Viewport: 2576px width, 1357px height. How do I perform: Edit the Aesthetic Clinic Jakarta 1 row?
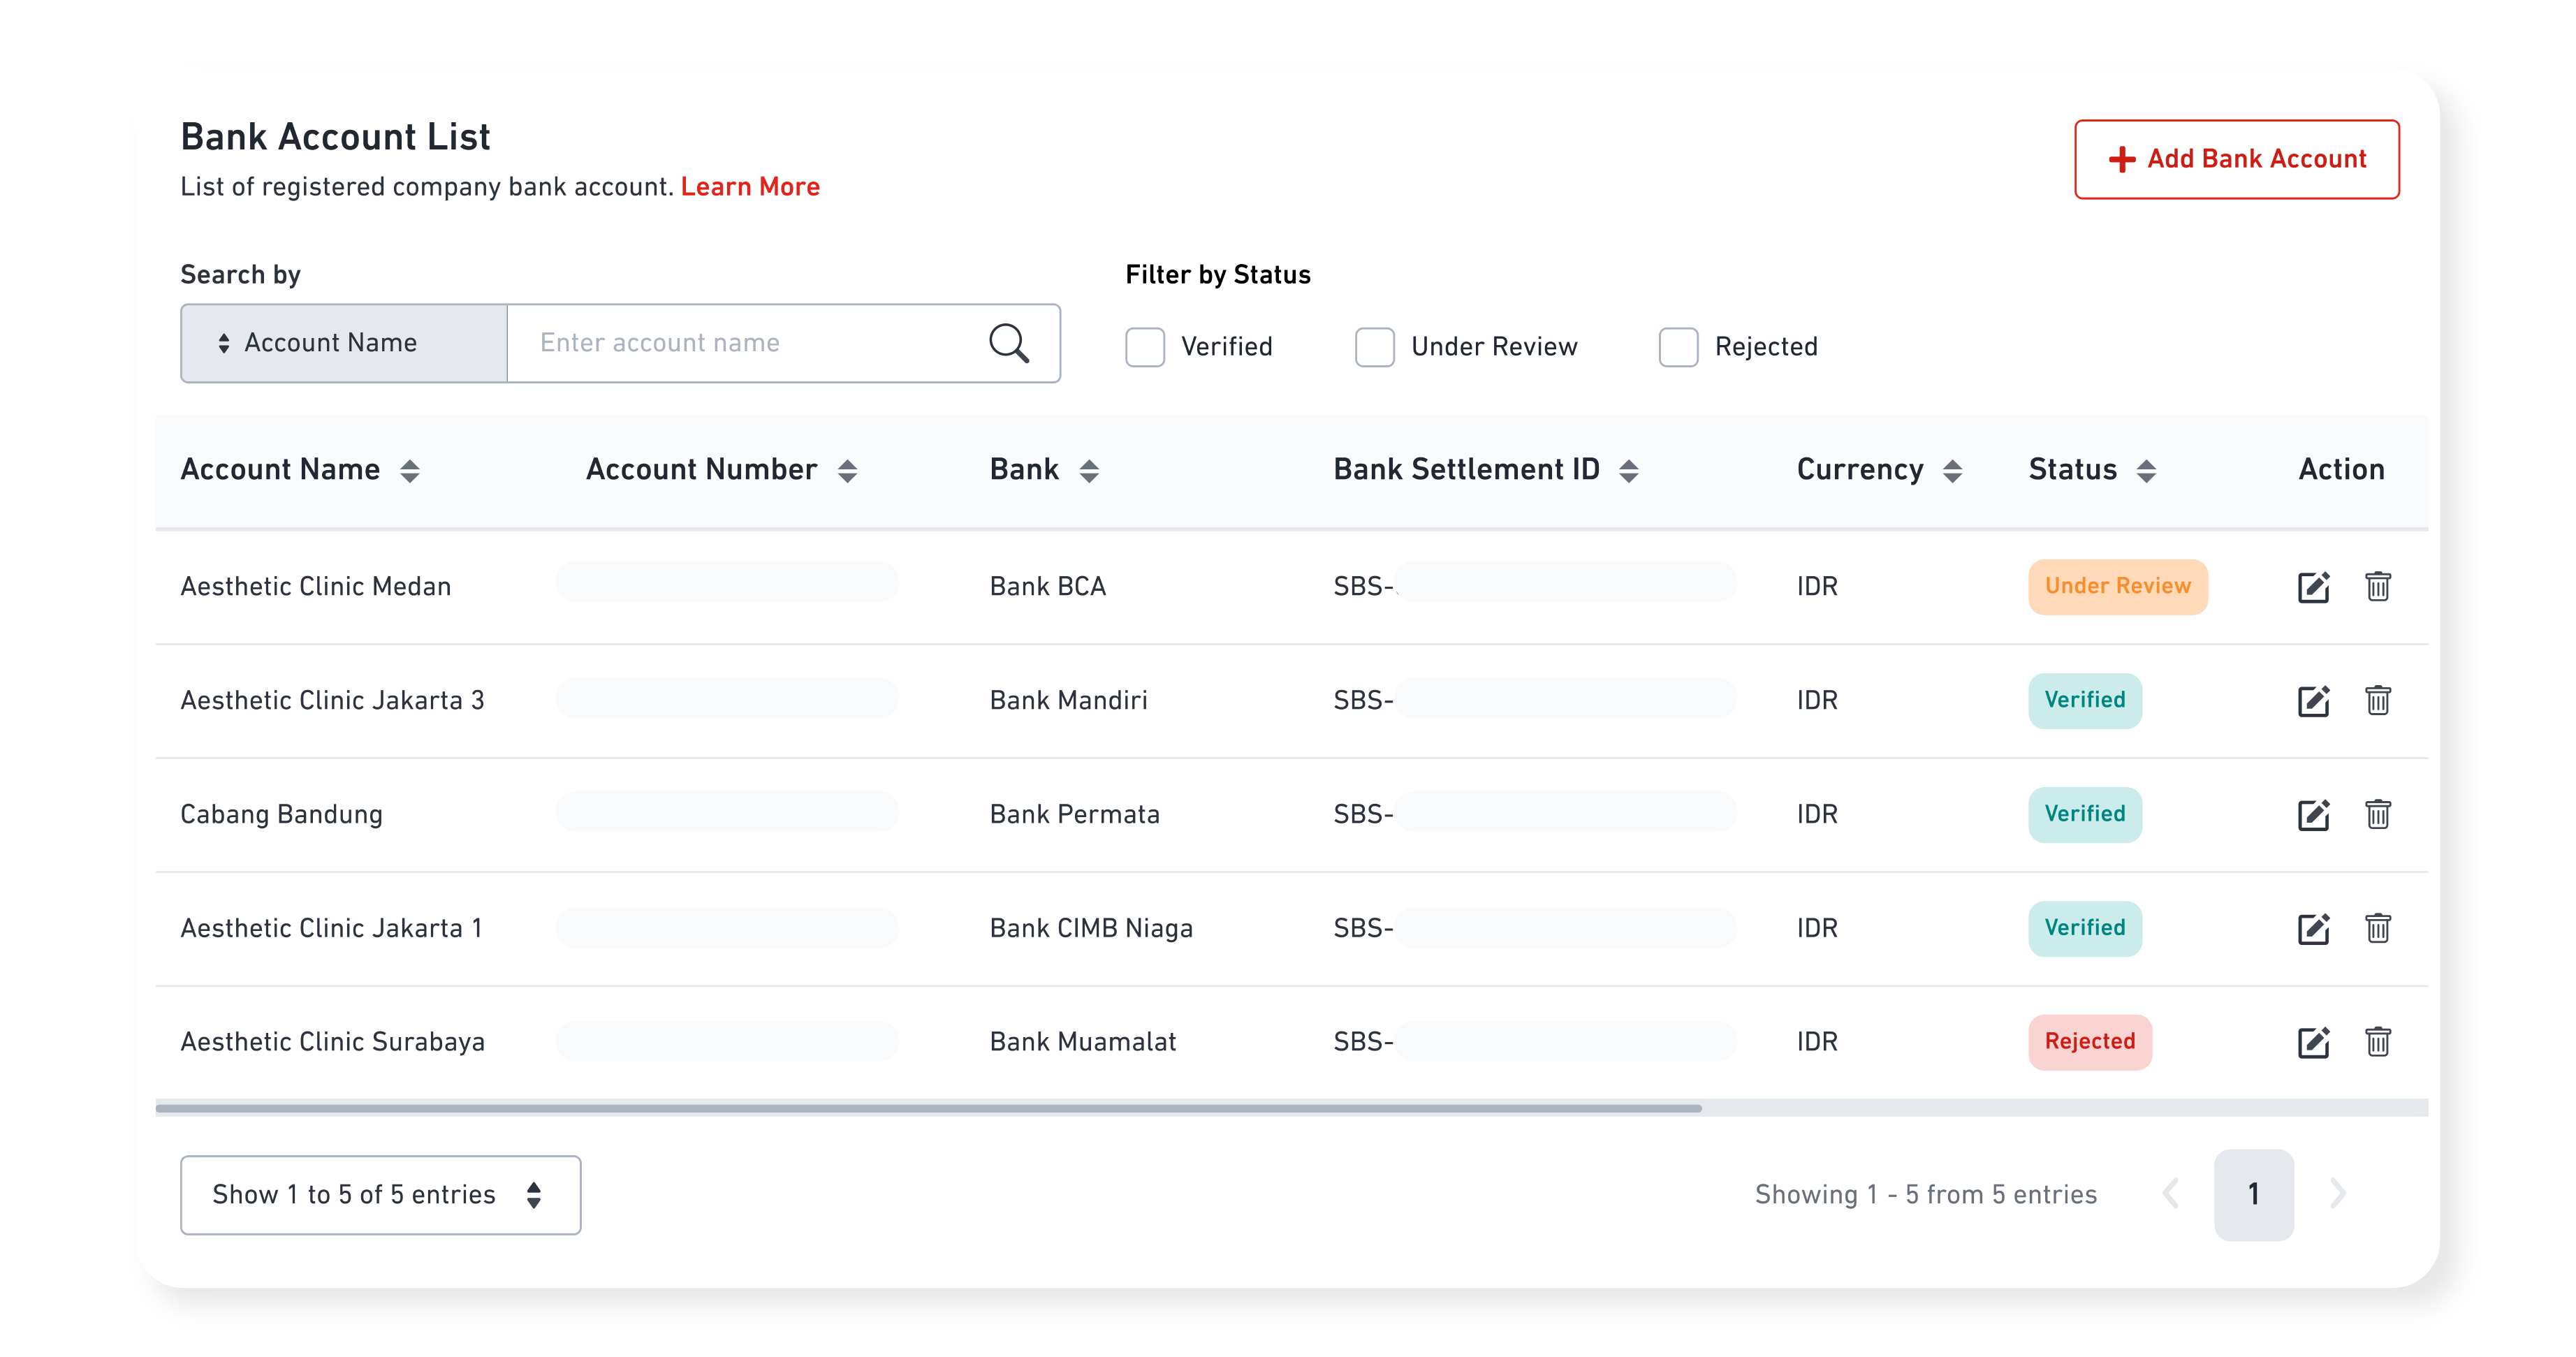point(2313,929)
